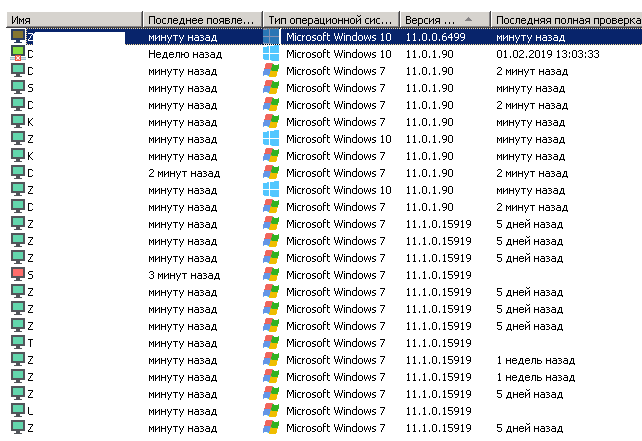Sort by the "Тип операционной сис..." column header
This screenshot has width=642, height=441.
pyautogui.click(x=331, y=20)
